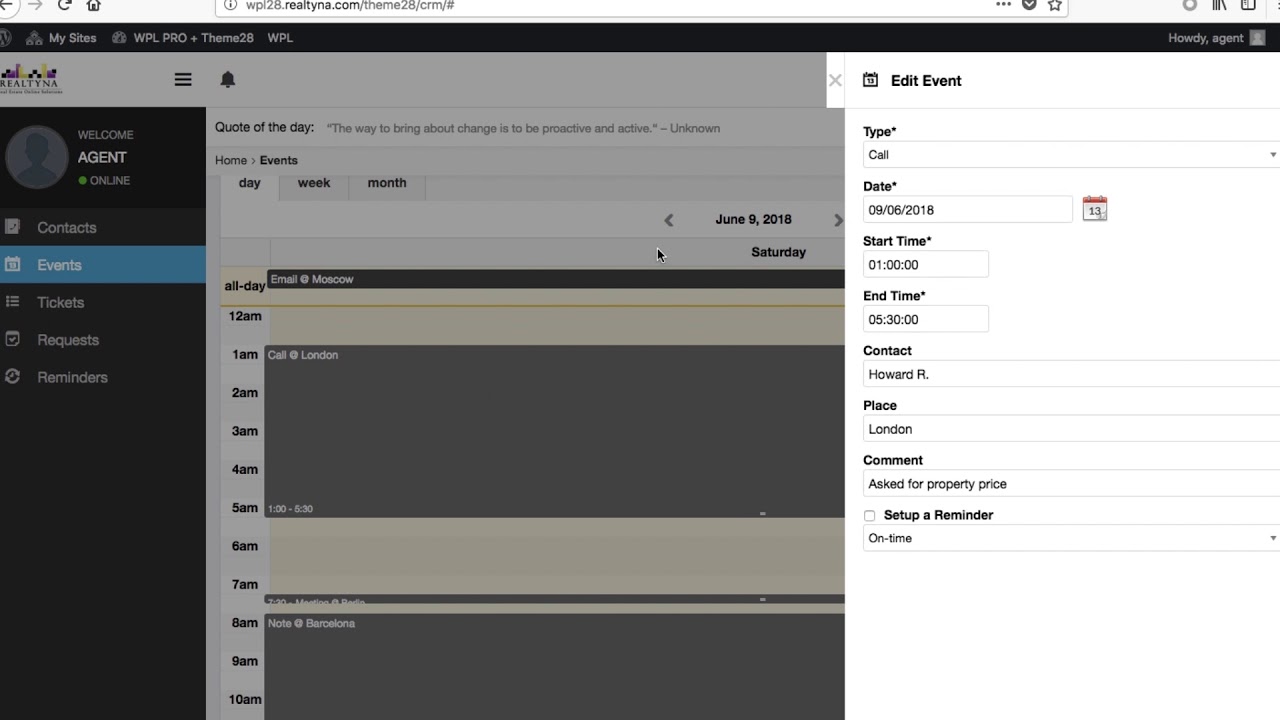The height and width of the screenshot is (720, 1280).
Task: Click the Comment field
Action: coord(1071,484)
